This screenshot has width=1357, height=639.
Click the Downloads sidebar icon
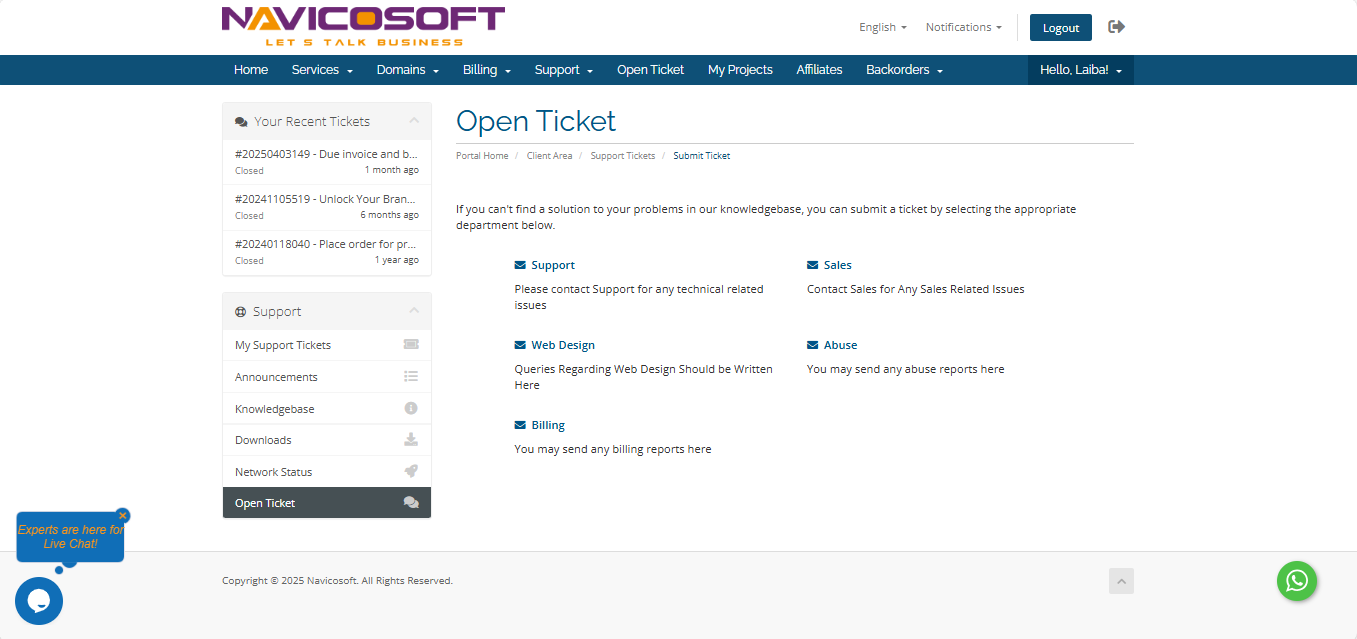411,440
